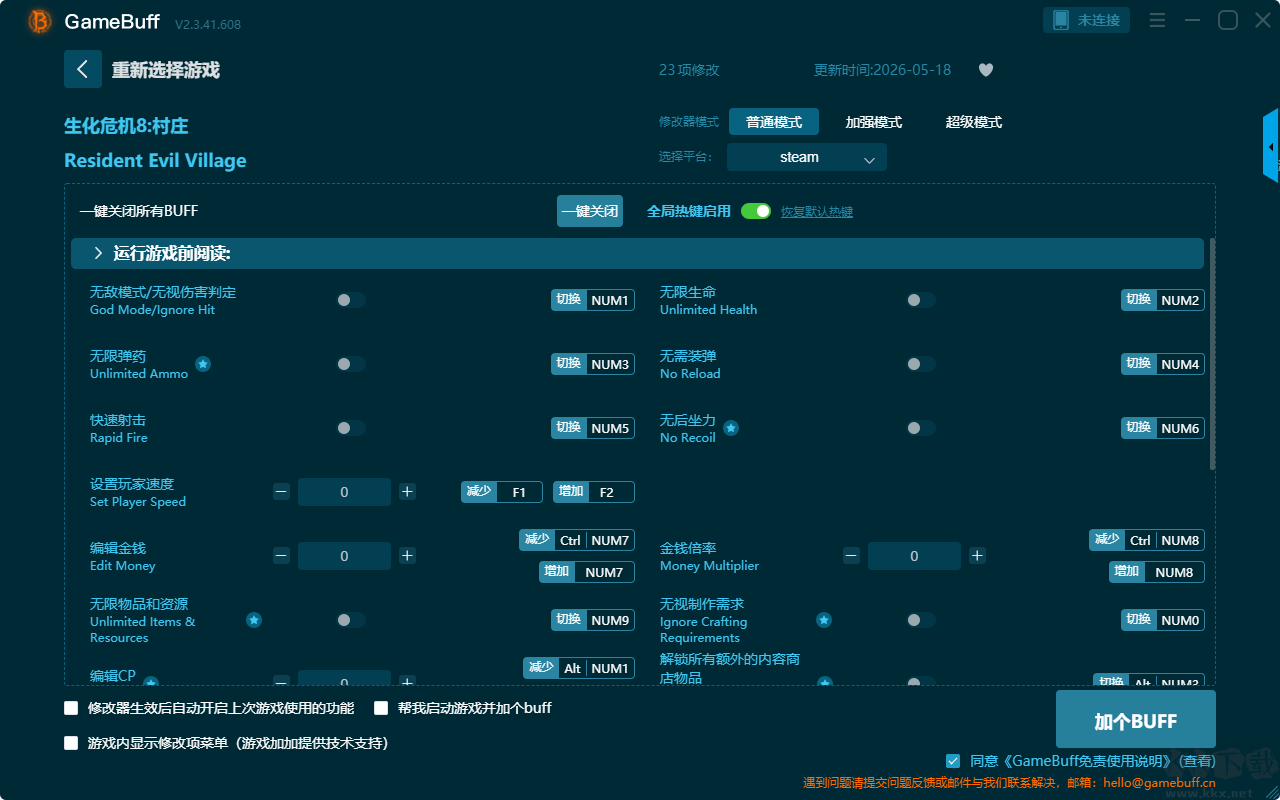1280x800 pixels.
Task: Click NUM4 hotkey for No Reload
Action: [1163, 364]
